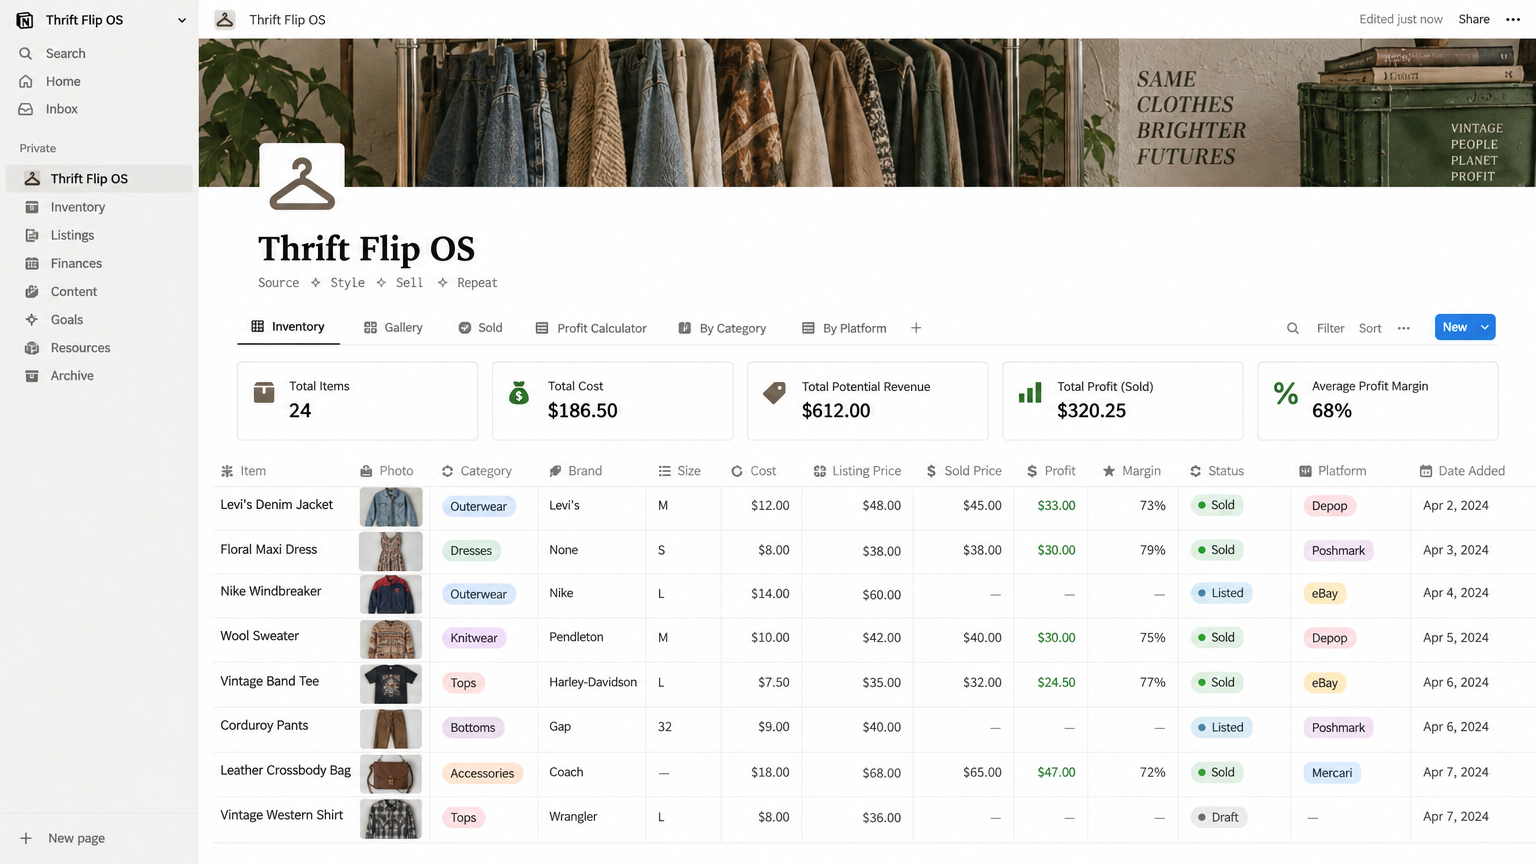Open the Levi's Denim Jacket photo thumbnail

click(x=391, y=507)
